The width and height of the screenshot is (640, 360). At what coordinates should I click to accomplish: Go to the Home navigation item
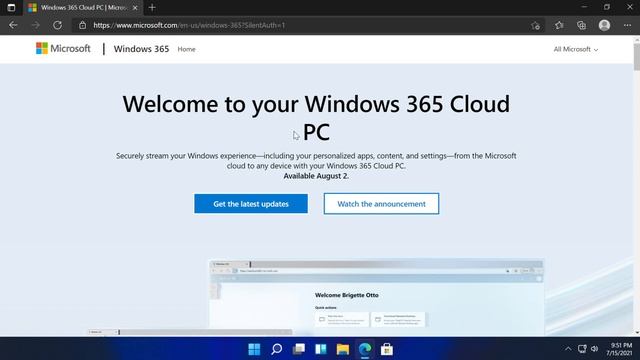(187, 49)
